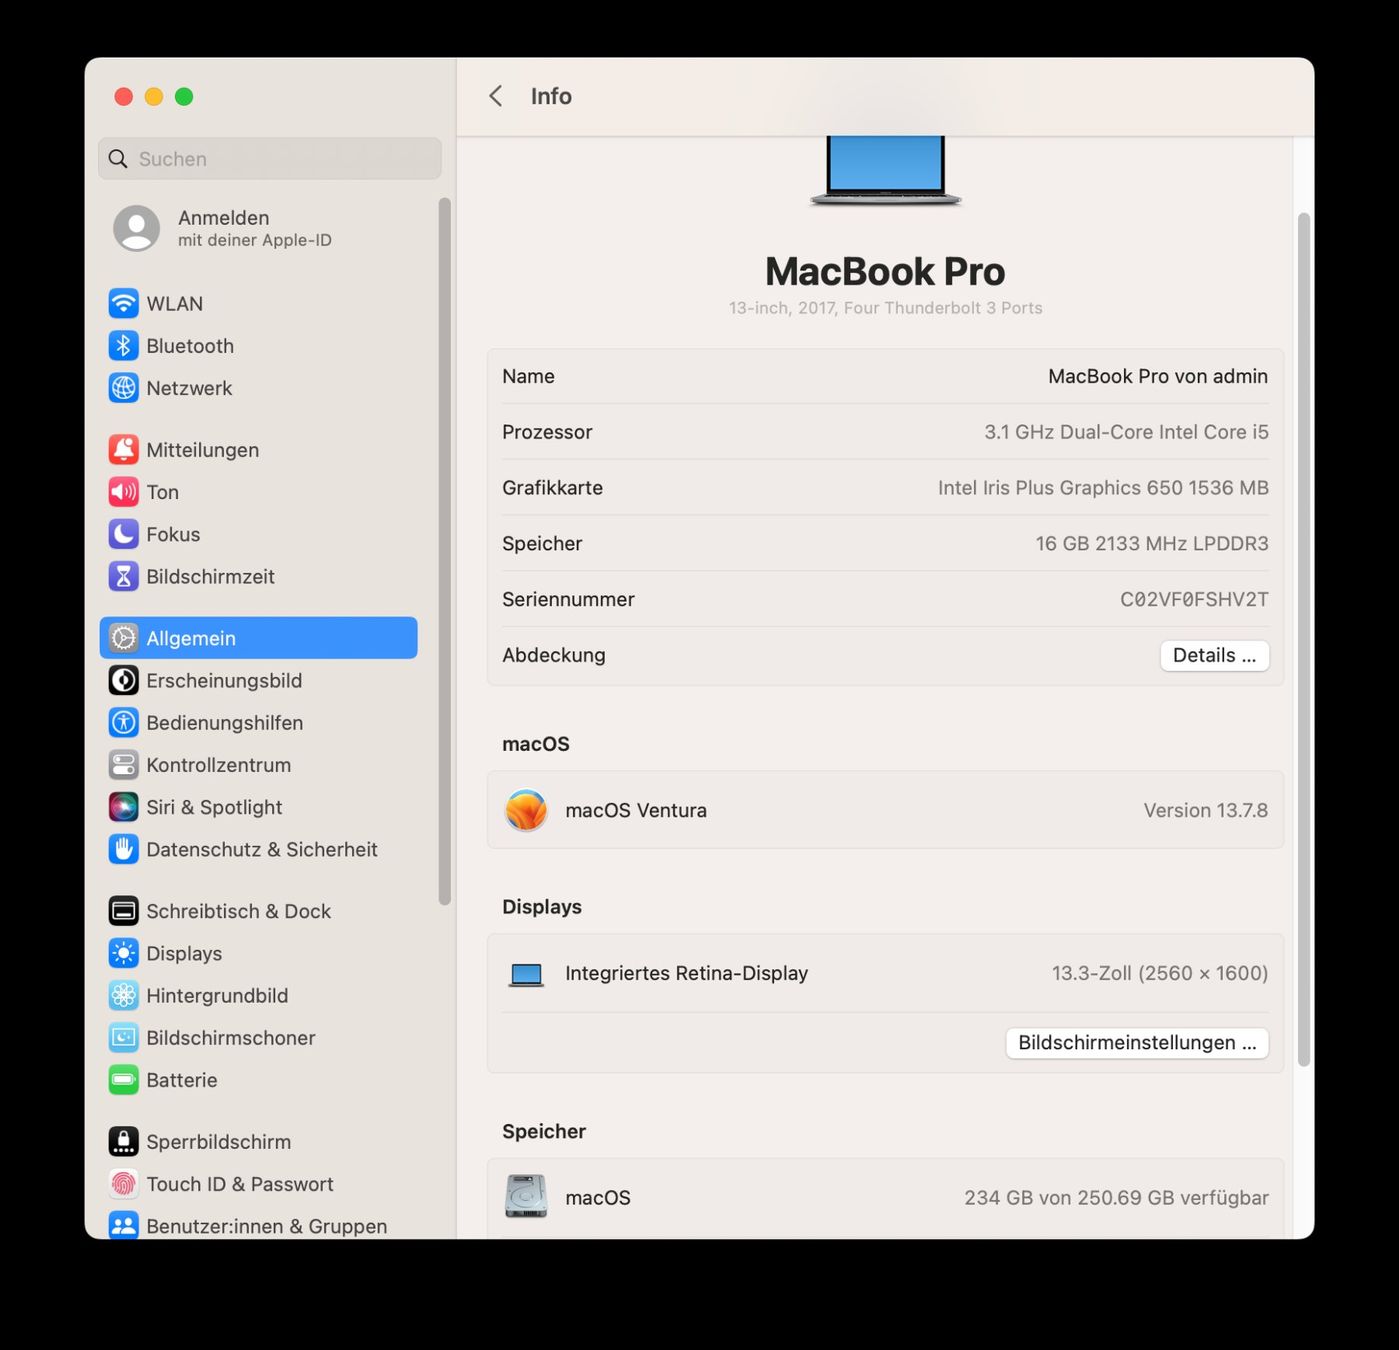Select the Benutzer:innen & Gruppen icon
This screenshot has width=1399, height=1350.
pos(123,1226)
